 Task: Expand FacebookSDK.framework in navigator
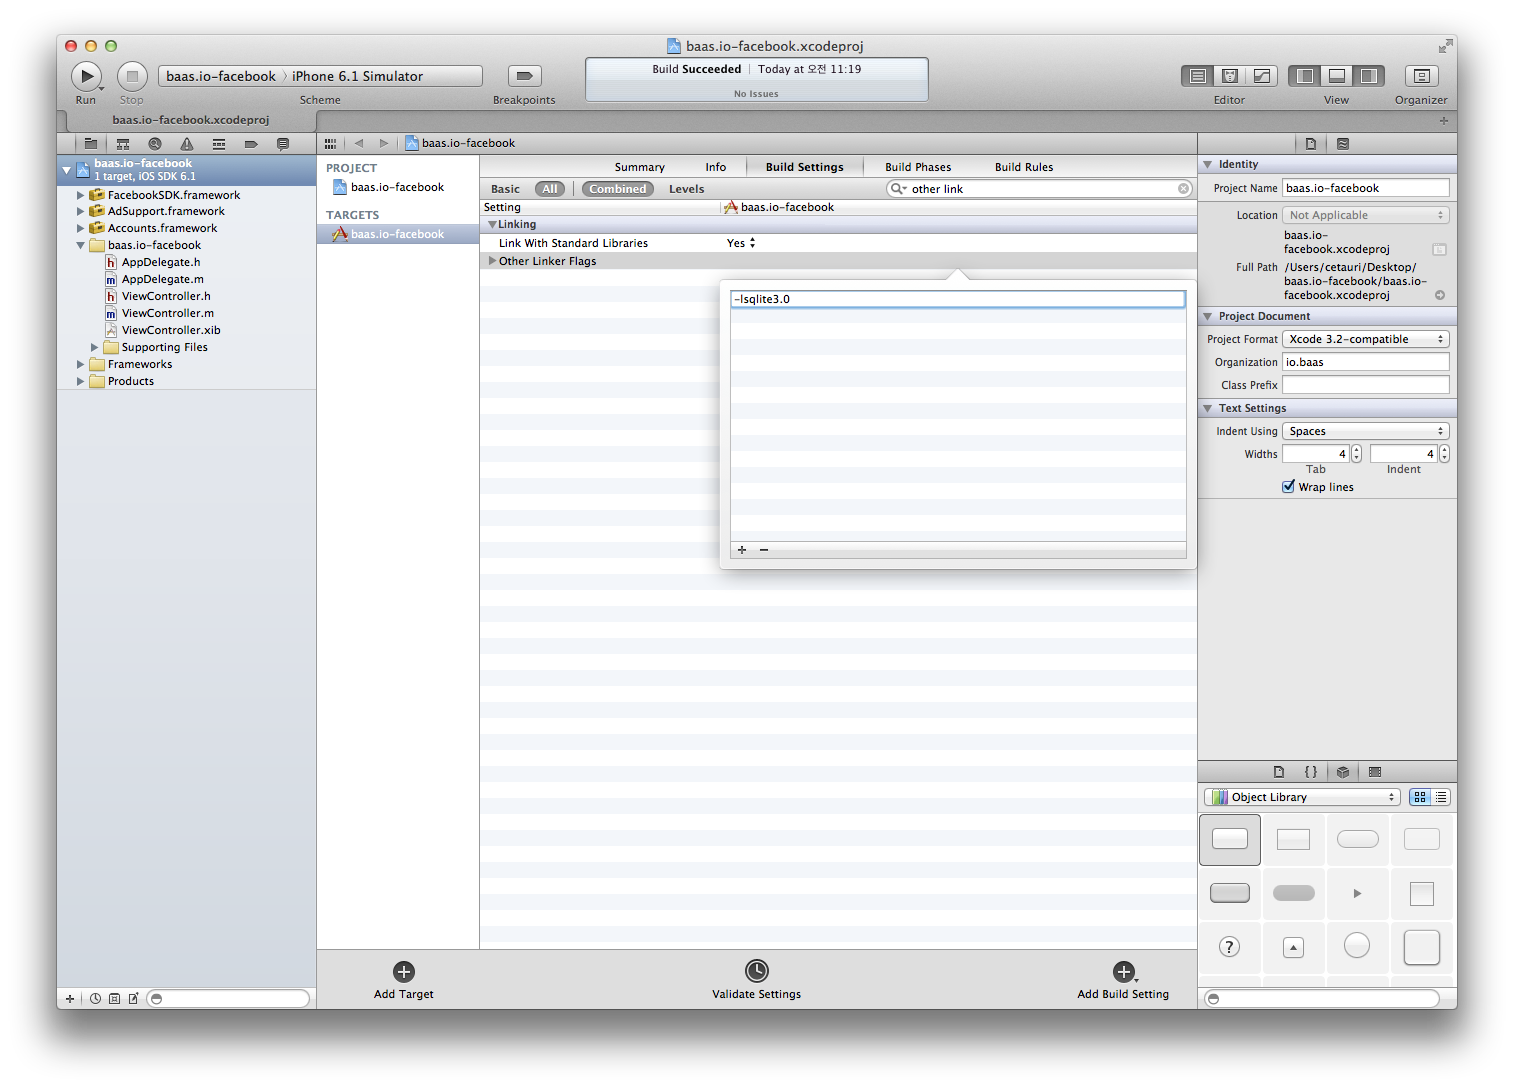pos(81,195)
